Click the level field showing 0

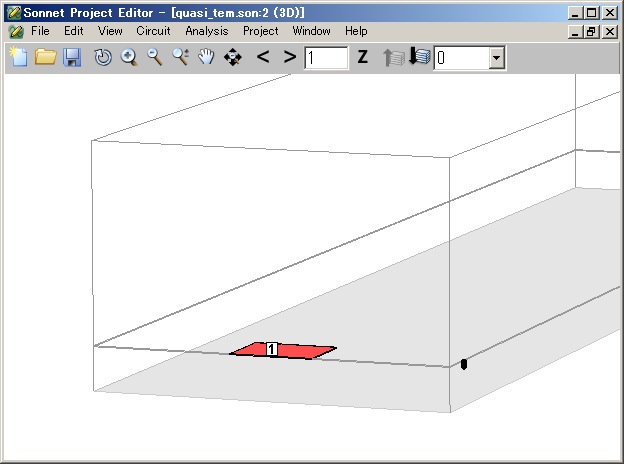[x=462, y=58]
